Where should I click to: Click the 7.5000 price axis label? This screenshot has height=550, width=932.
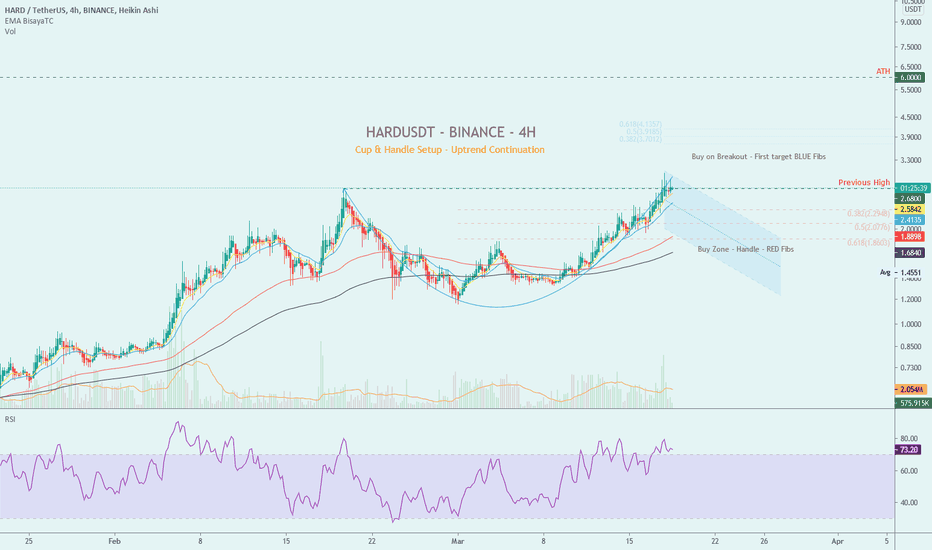click(x=911, y=47)
